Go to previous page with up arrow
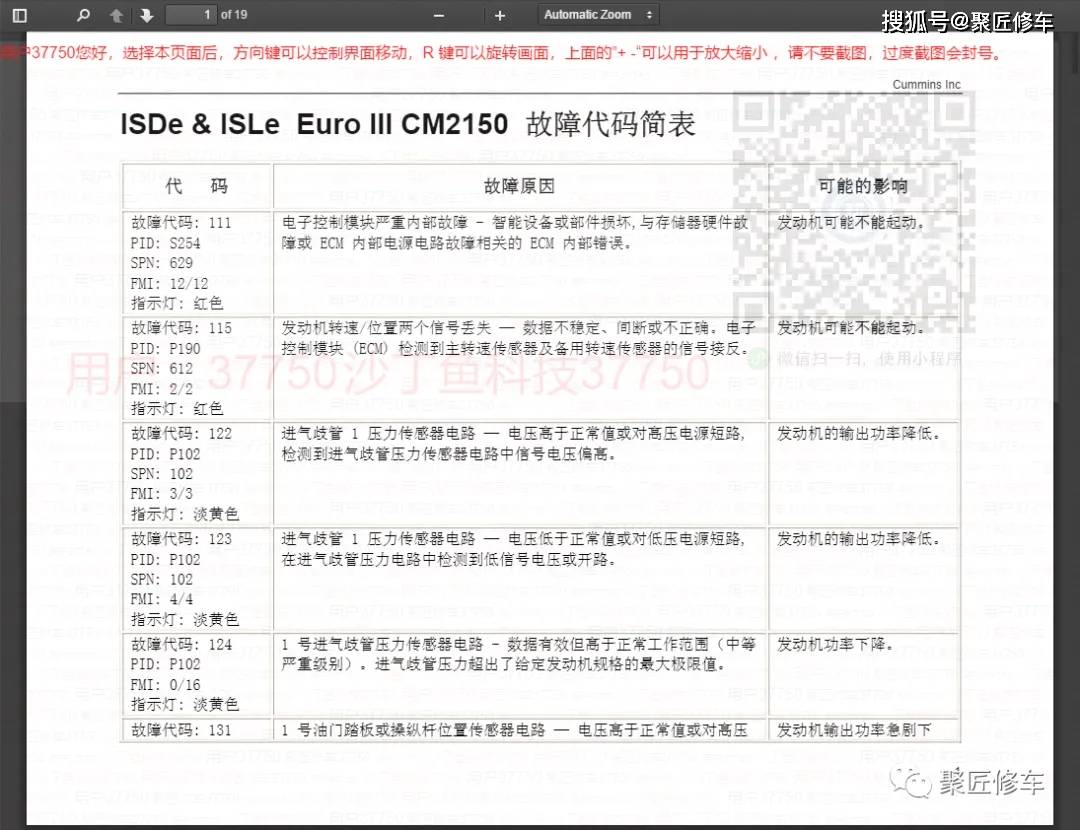 (116, 15)
